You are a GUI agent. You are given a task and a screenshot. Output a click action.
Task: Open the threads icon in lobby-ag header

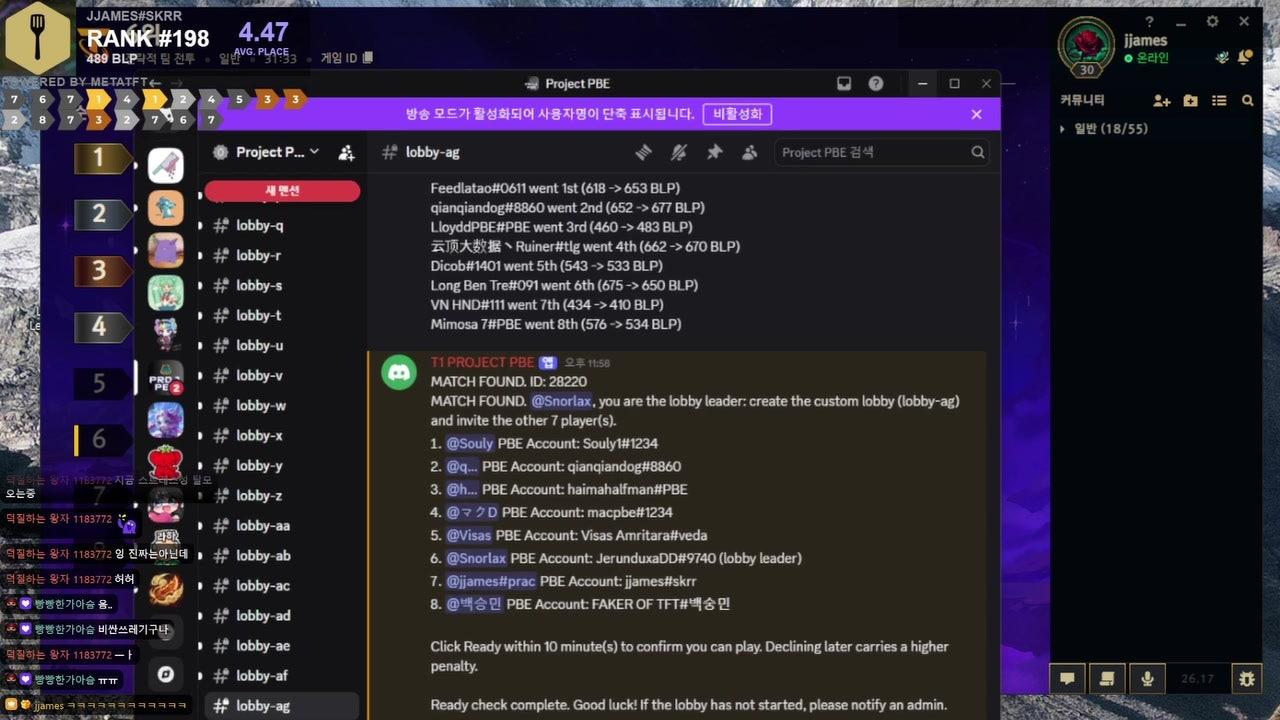coord(644,152)
